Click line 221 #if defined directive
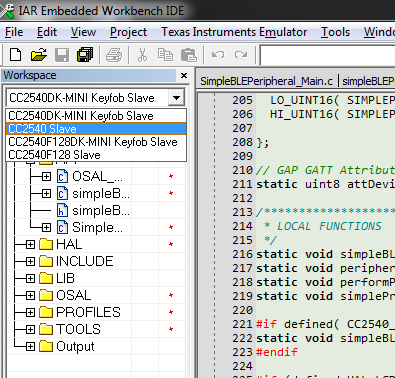Screen dimensions: 395x378 325,324
